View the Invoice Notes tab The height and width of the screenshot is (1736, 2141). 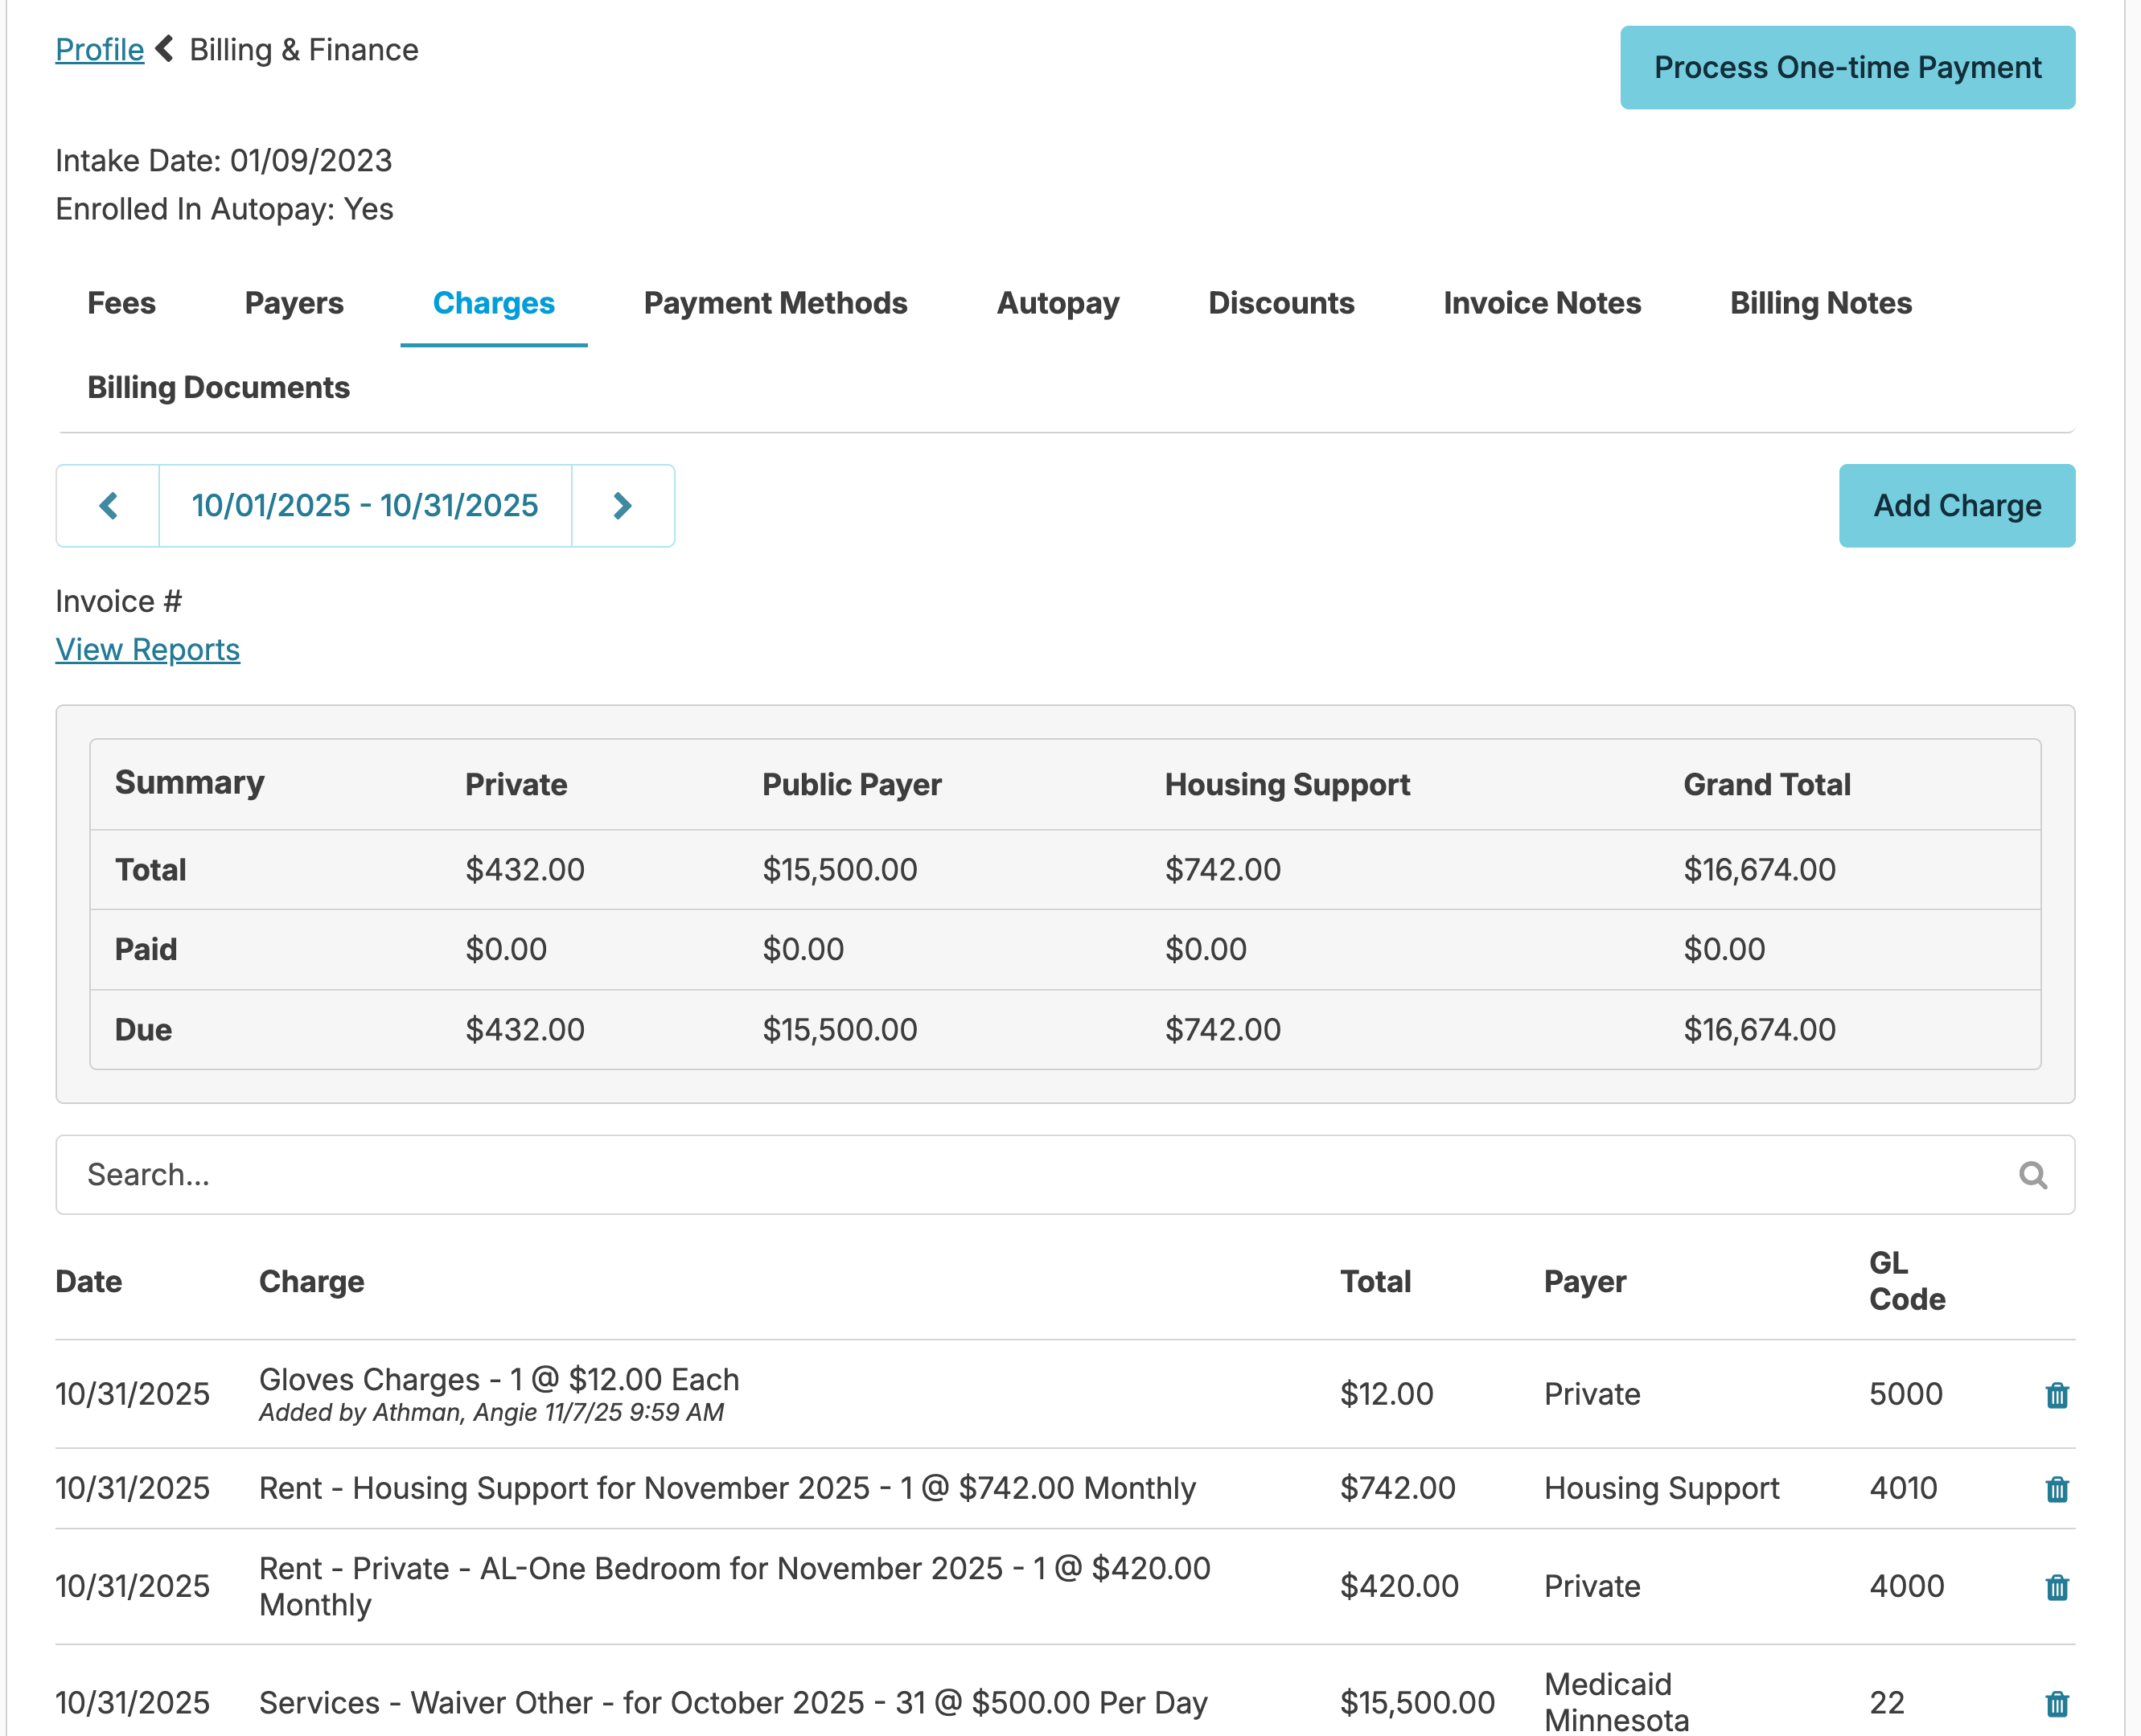click(1541, 303)
